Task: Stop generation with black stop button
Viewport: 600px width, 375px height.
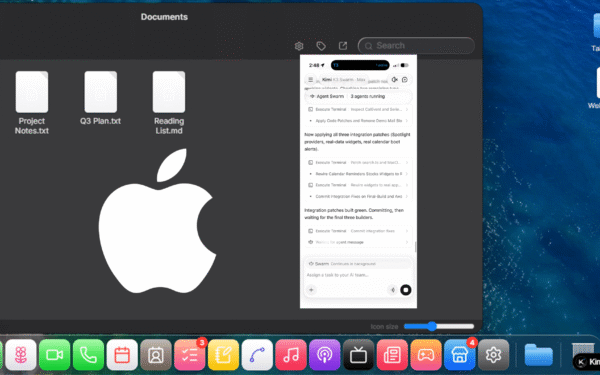Action: point(406,290)
